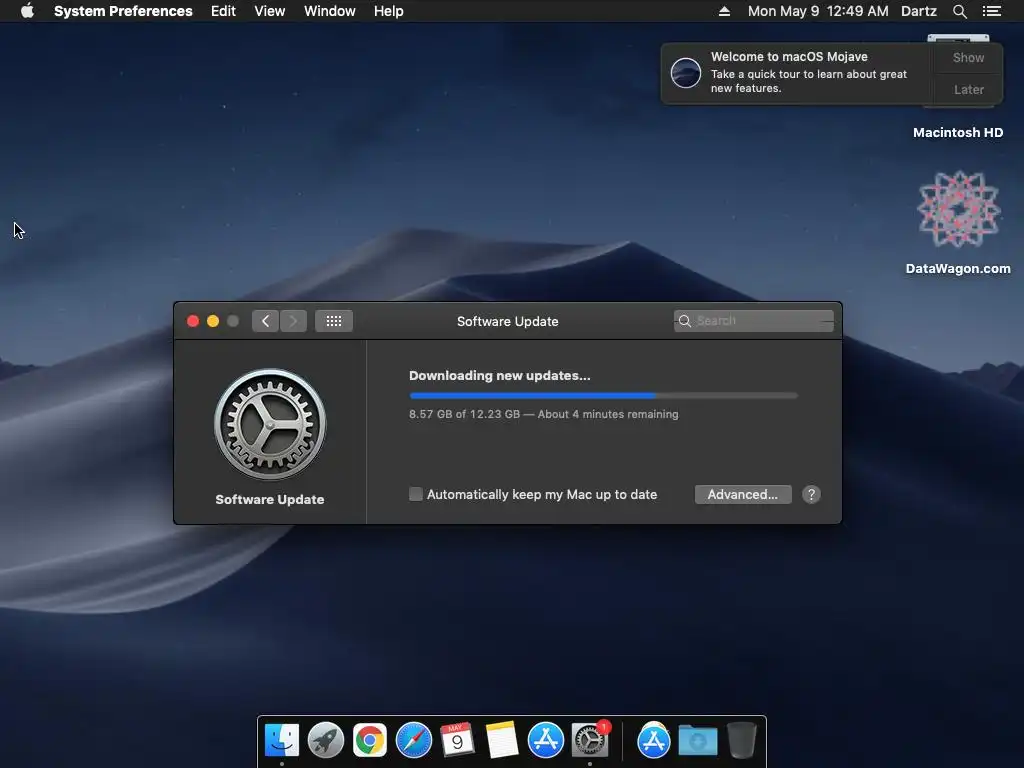This screenshot has height=768, width=1024.
Task: Click the download progress bar
Action: (603, 395)
